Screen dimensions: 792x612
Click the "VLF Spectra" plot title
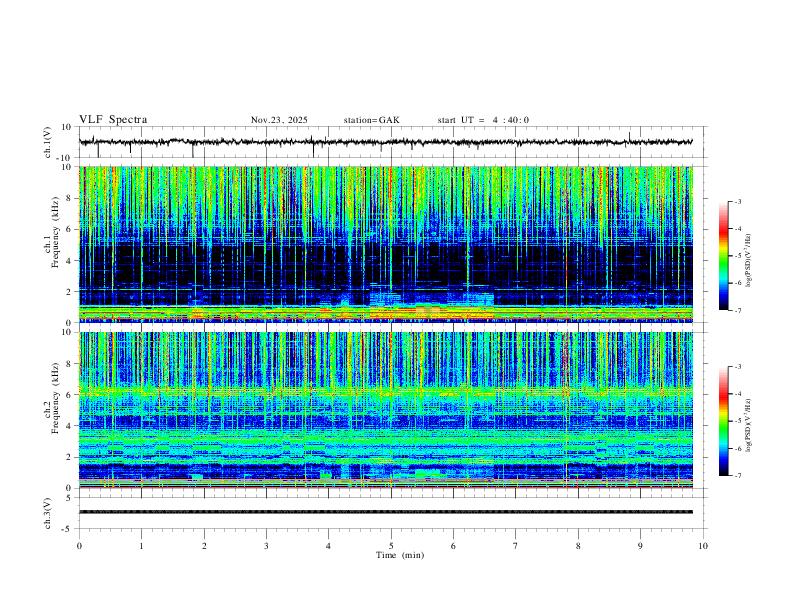[x=113, y=120]
